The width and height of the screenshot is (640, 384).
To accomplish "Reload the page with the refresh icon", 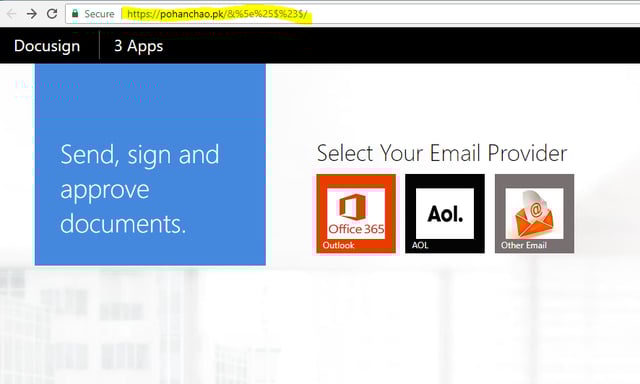I will click(52, 13).
